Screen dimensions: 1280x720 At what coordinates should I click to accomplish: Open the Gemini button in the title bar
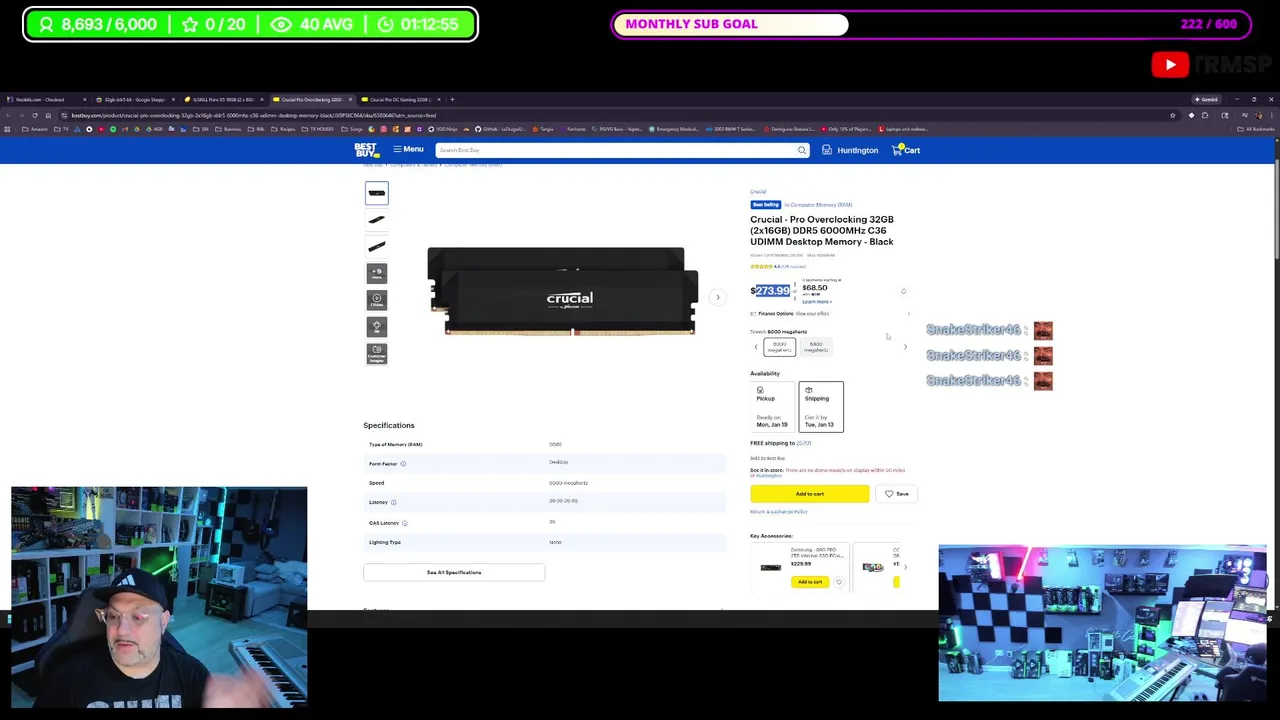[1206, 99]
